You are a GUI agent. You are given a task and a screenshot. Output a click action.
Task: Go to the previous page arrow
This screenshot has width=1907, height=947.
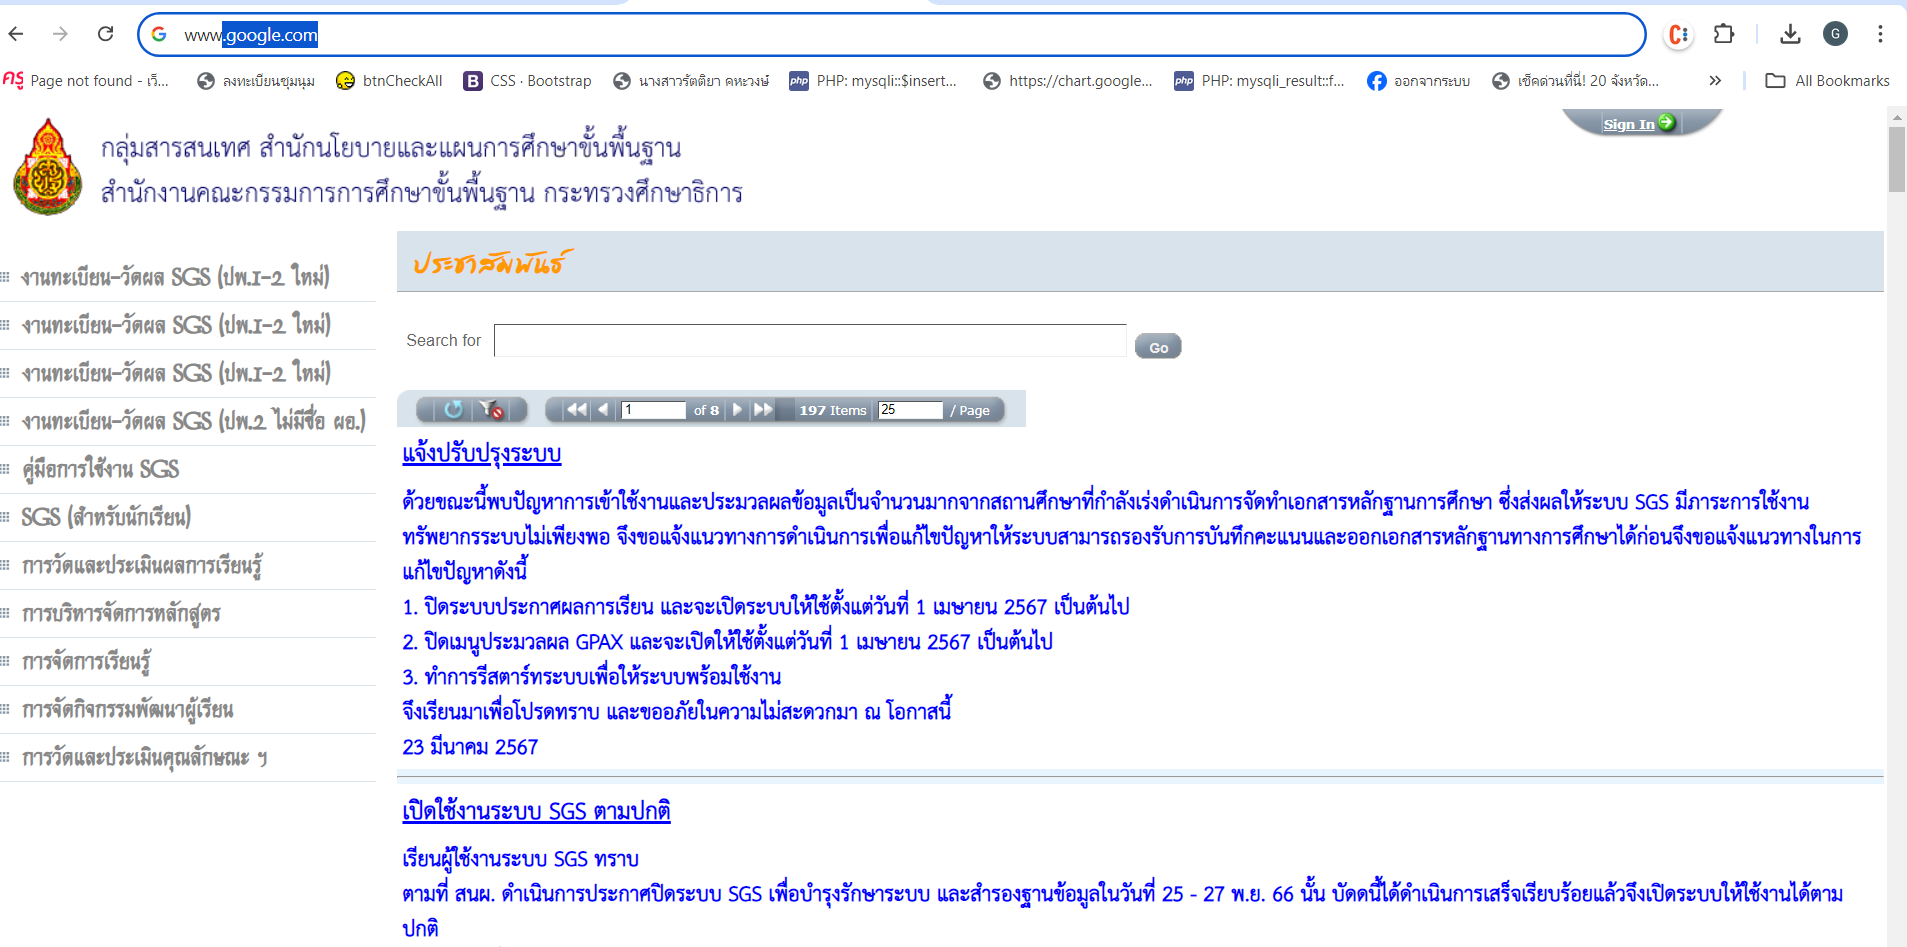[602, 409]
